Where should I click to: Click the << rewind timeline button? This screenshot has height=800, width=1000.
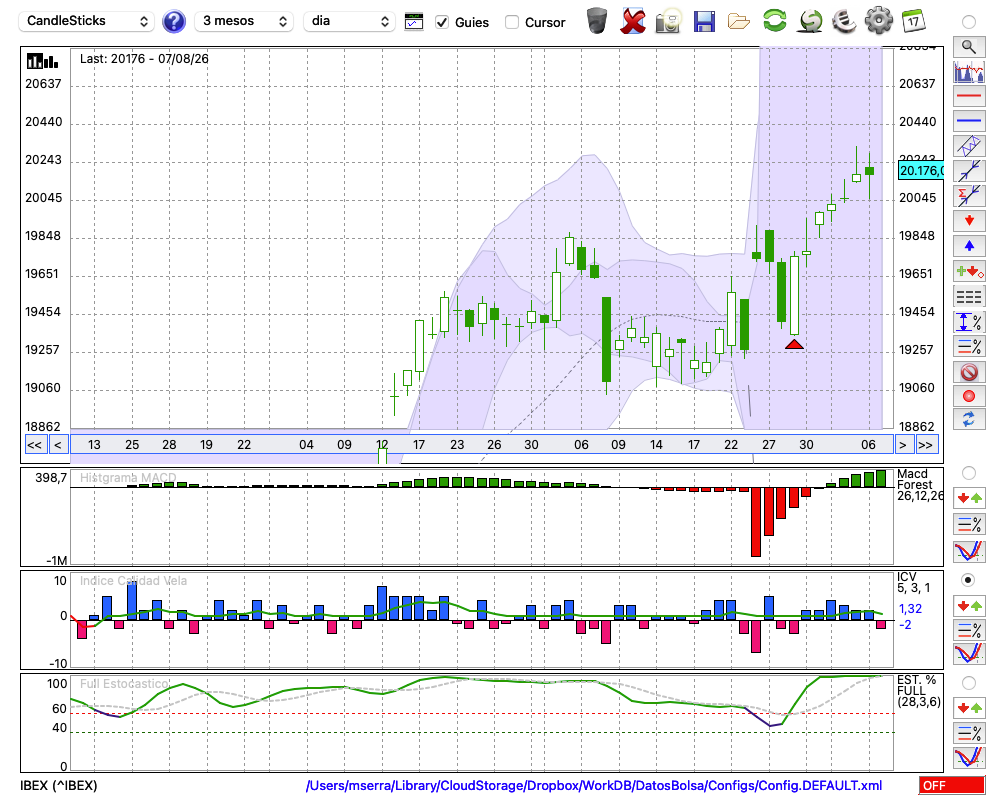34,445
